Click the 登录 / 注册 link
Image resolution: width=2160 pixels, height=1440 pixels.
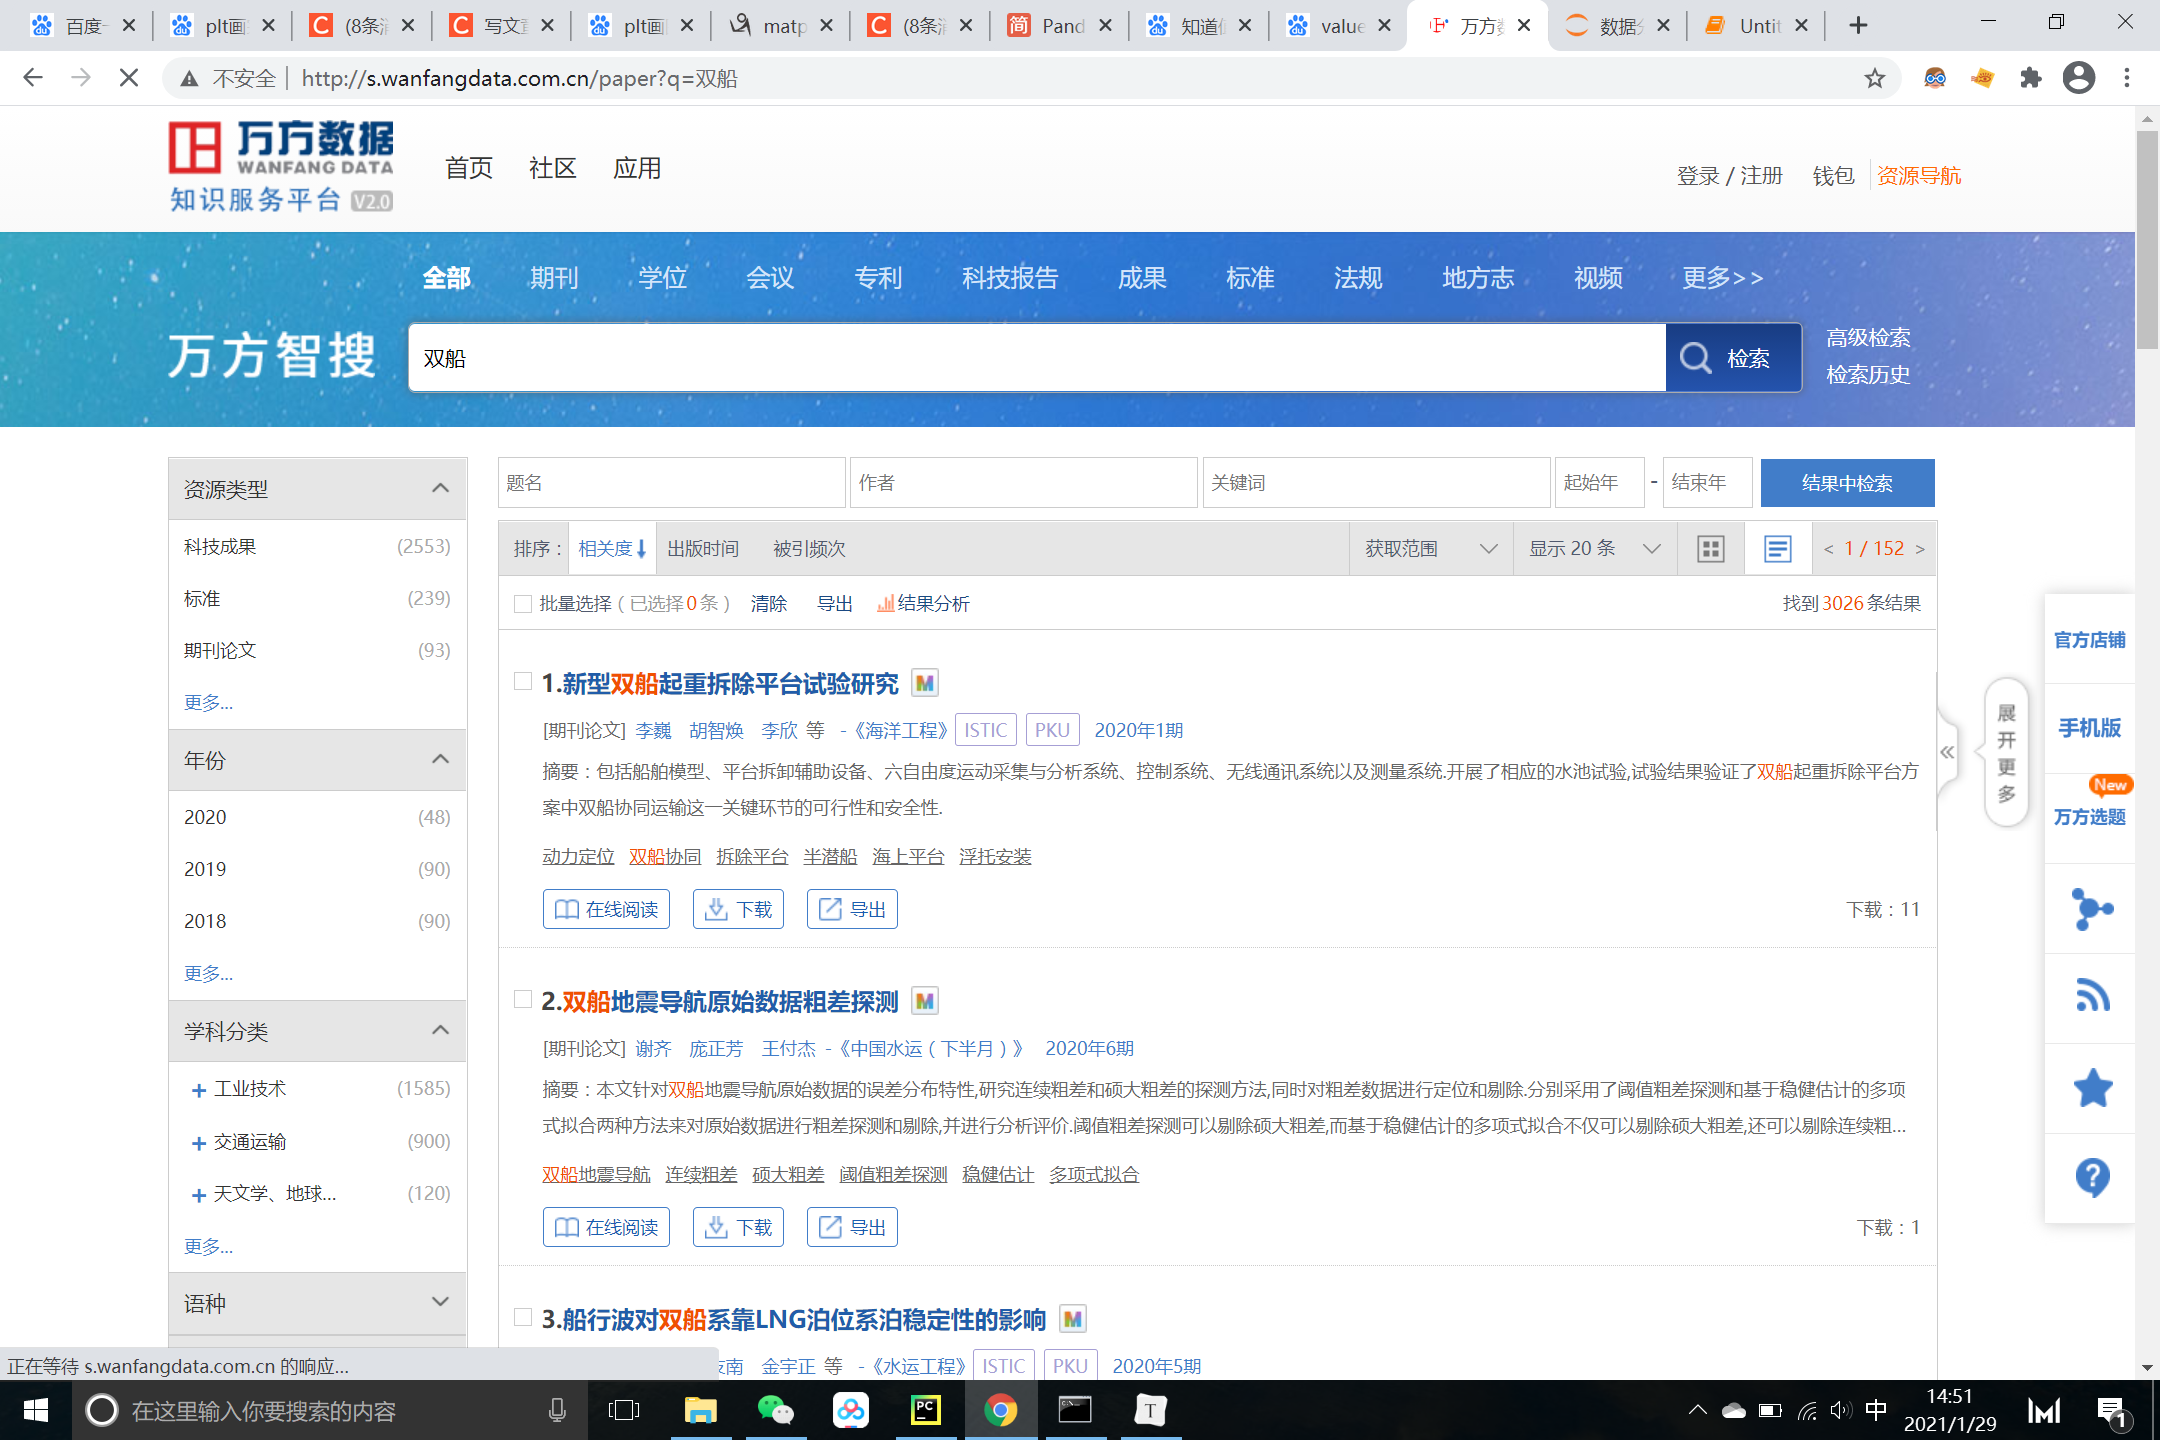click(x=1729, y=176)
